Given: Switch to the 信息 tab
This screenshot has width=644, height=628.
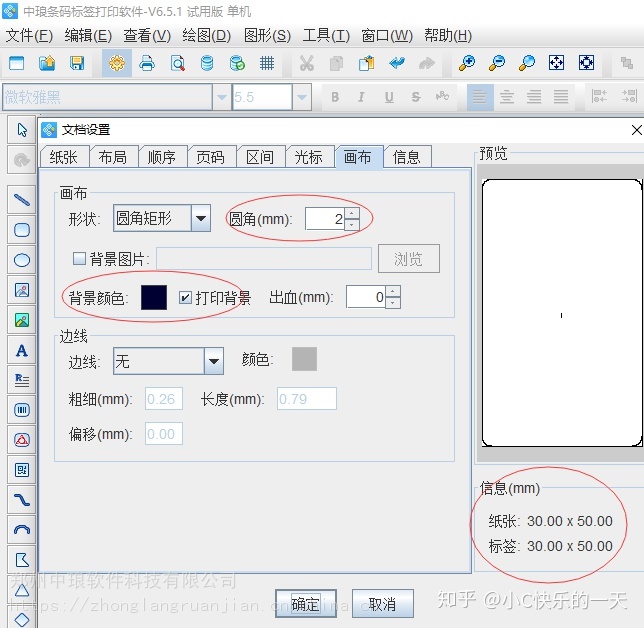Looking at the screenshot, I should [x=407, y=157].
